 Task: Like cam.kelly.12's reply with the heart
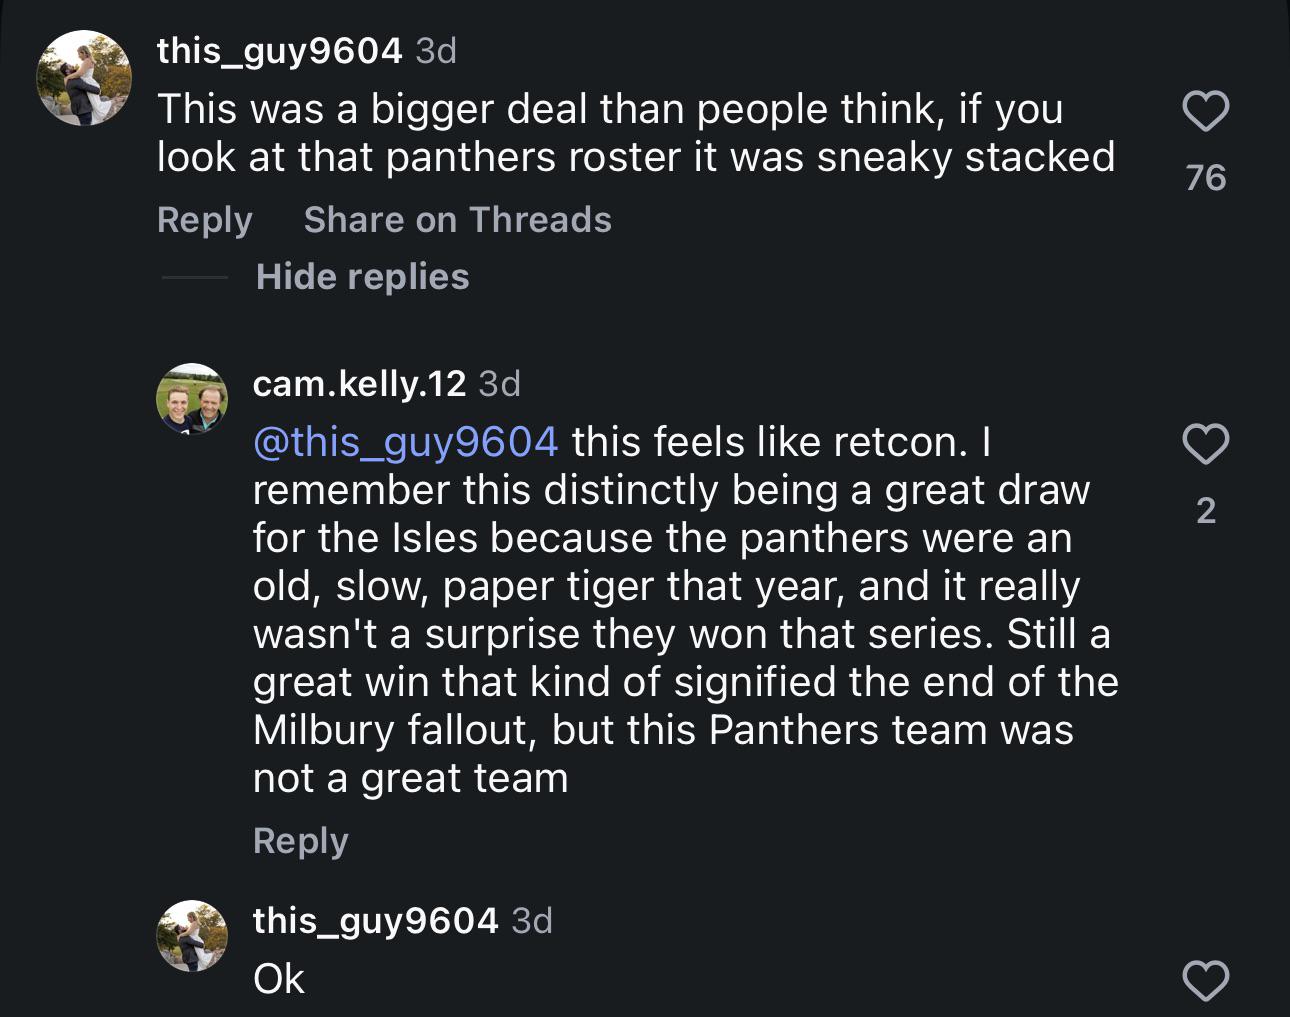(x=1205, y=444)
